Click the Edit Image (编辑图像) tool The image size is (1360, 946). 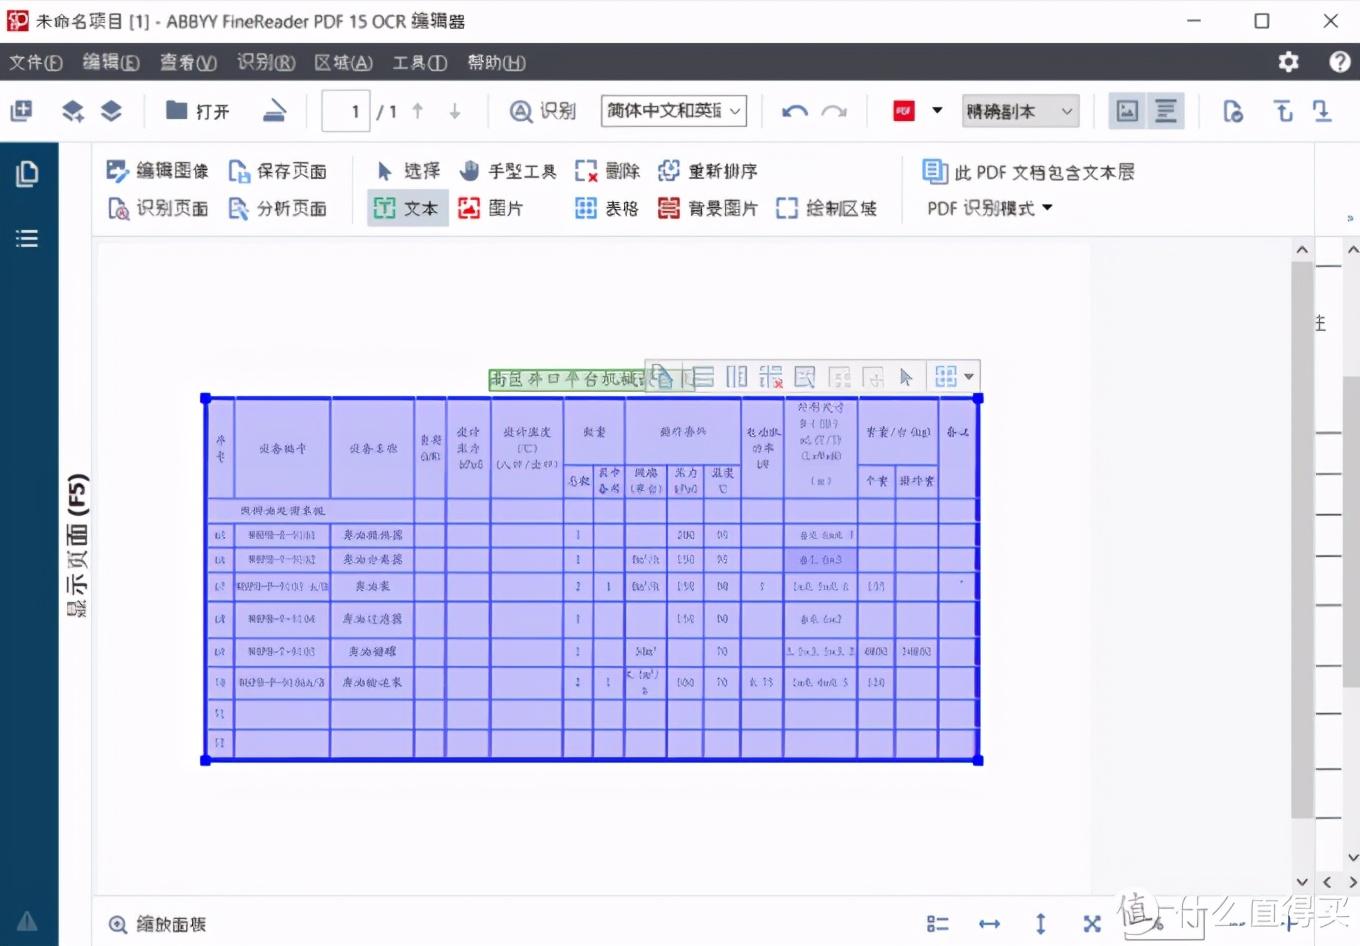pyautogui.click(x=157, y=171)
